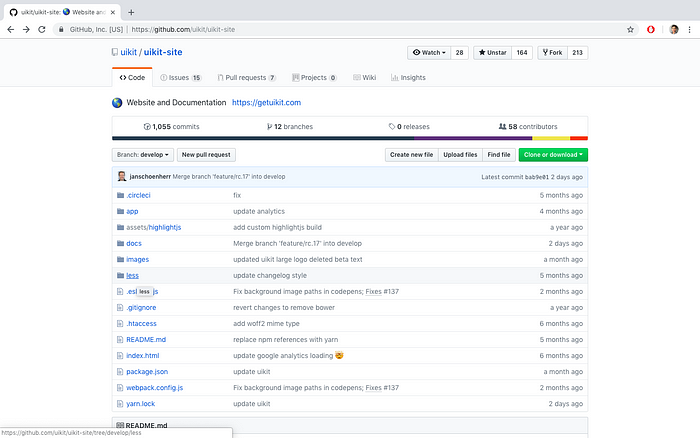Select the Code tab
The width and height of the screenshot is (700, 438).
coord(132,77)
